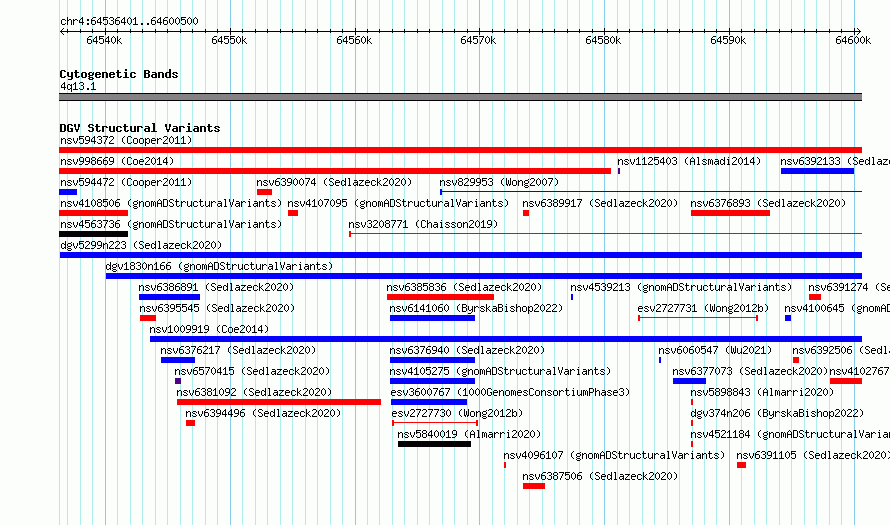The height and width of the screenshot is (525, 890).
Task: Click the esv2727731 (Wong2012b) red line feature
Action: point(698,318)
